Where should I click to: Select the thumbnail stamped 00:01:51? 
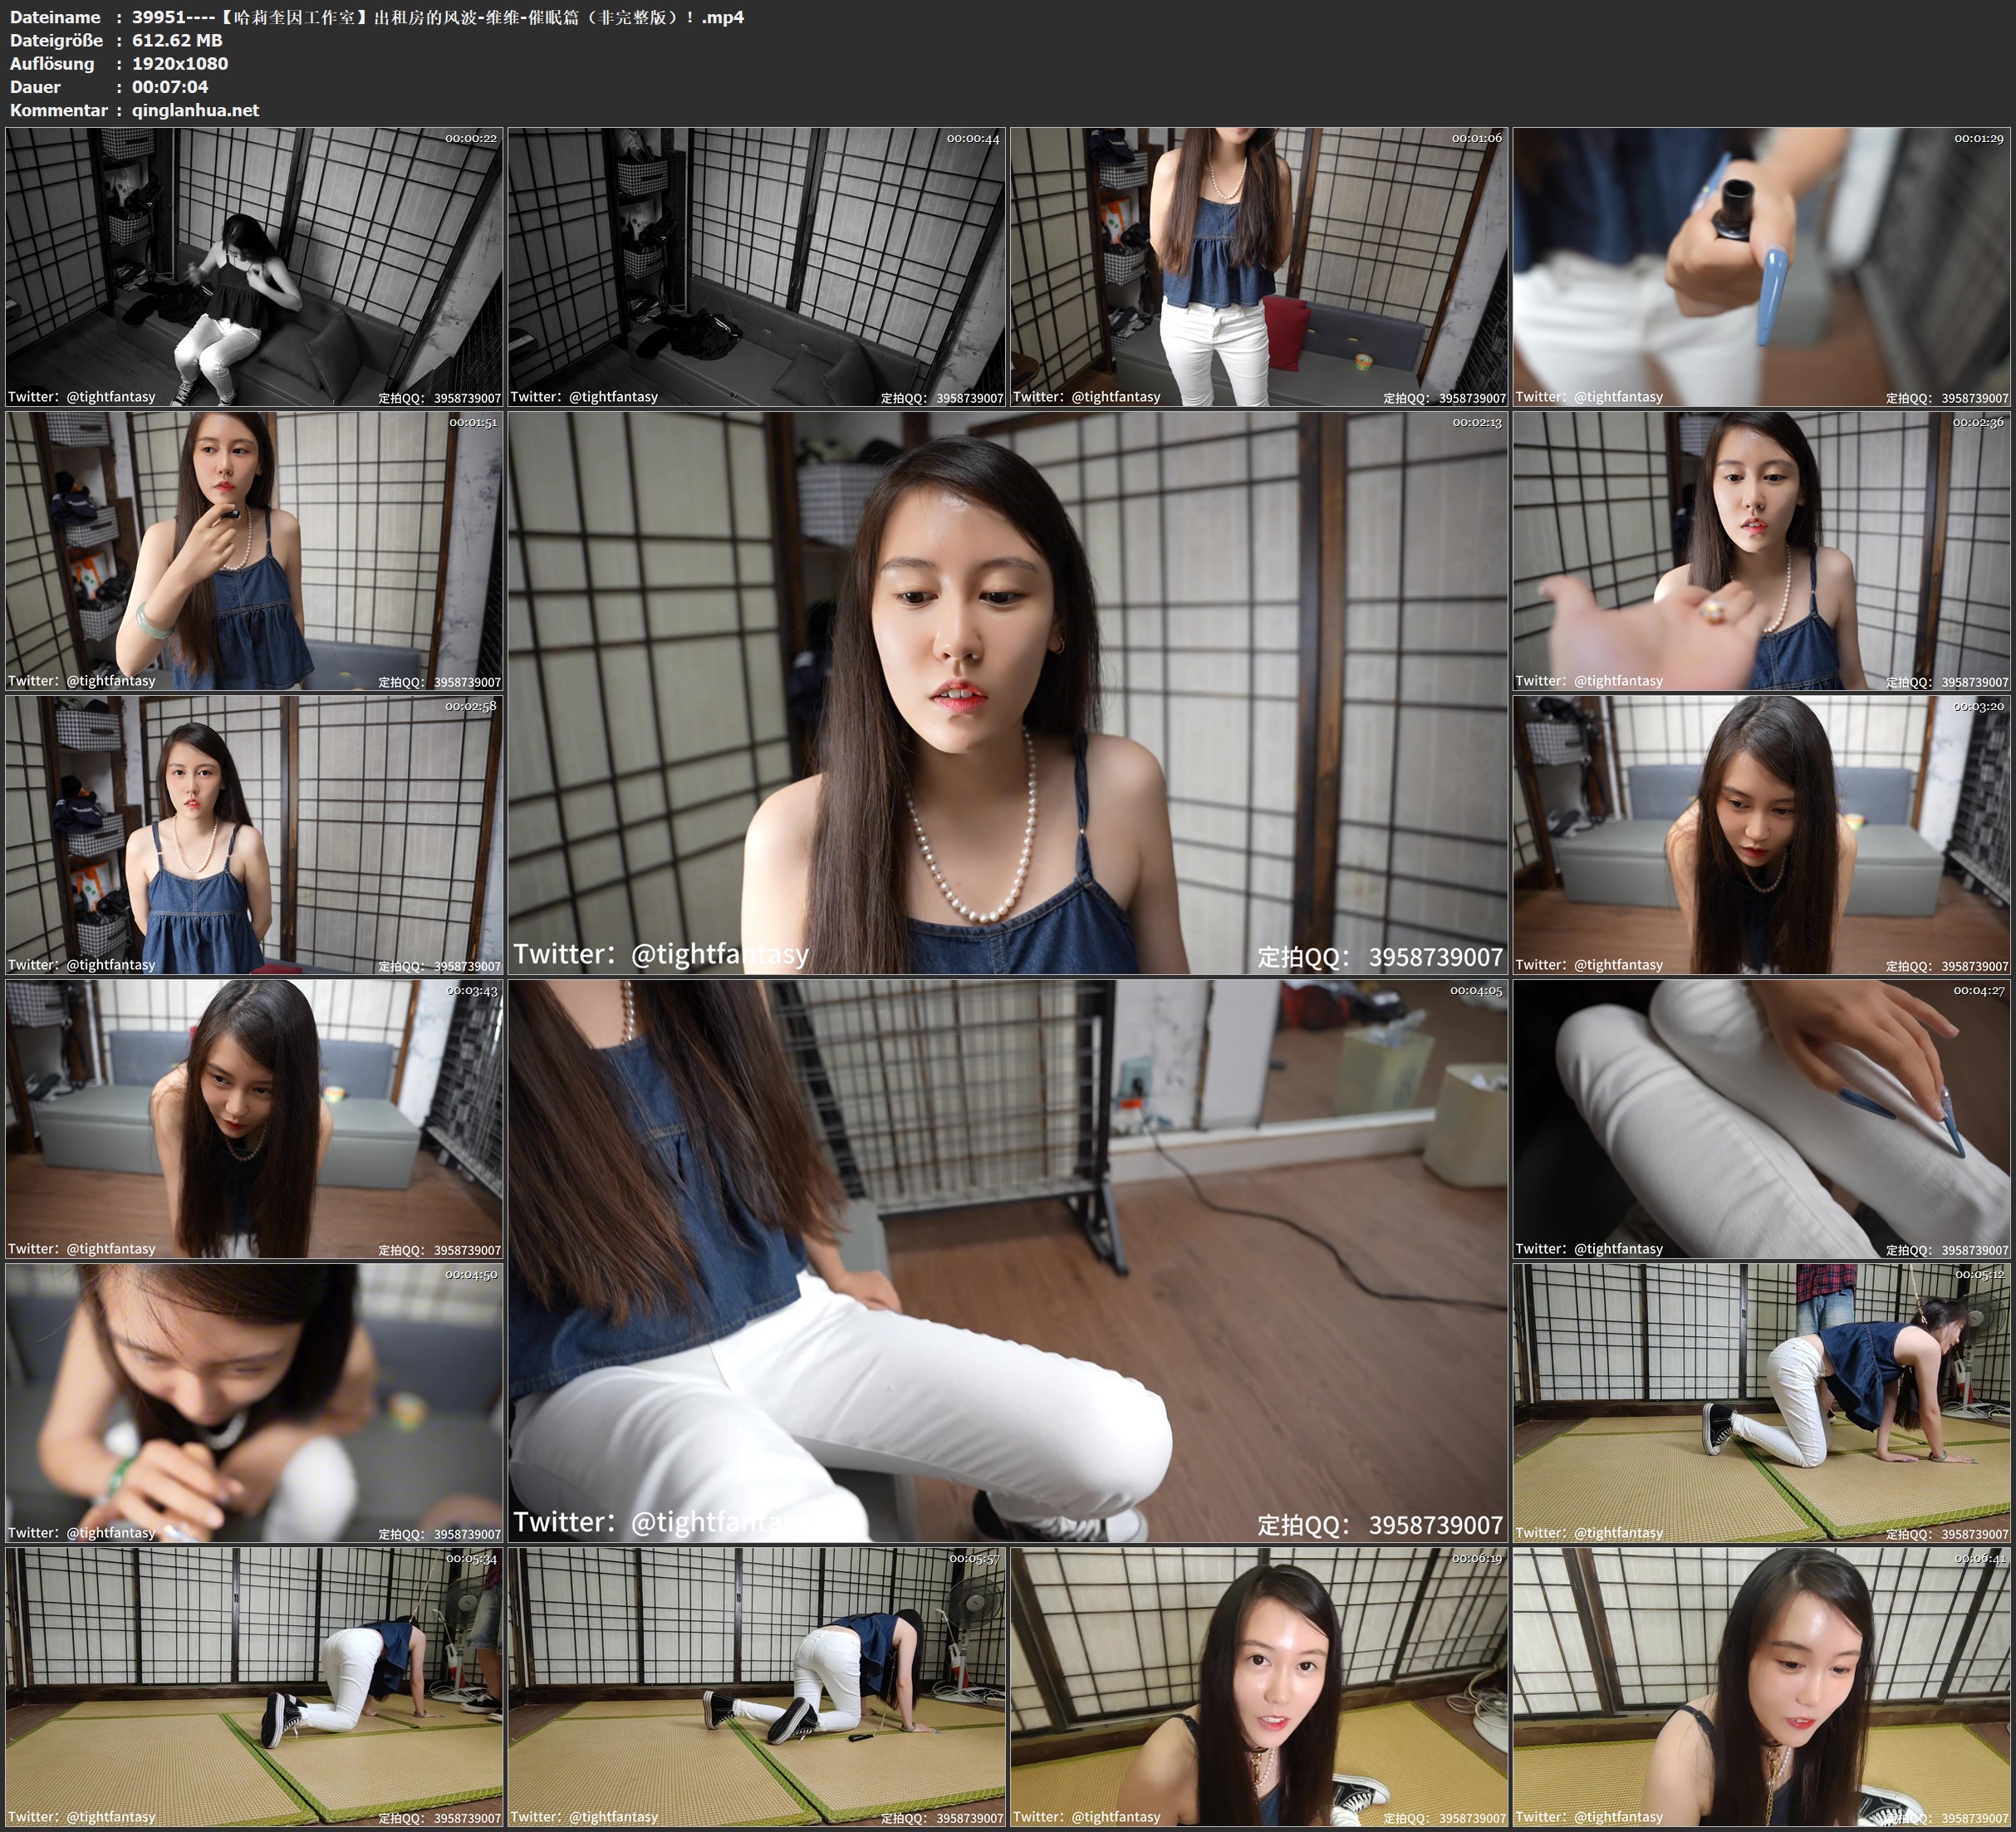254,551
